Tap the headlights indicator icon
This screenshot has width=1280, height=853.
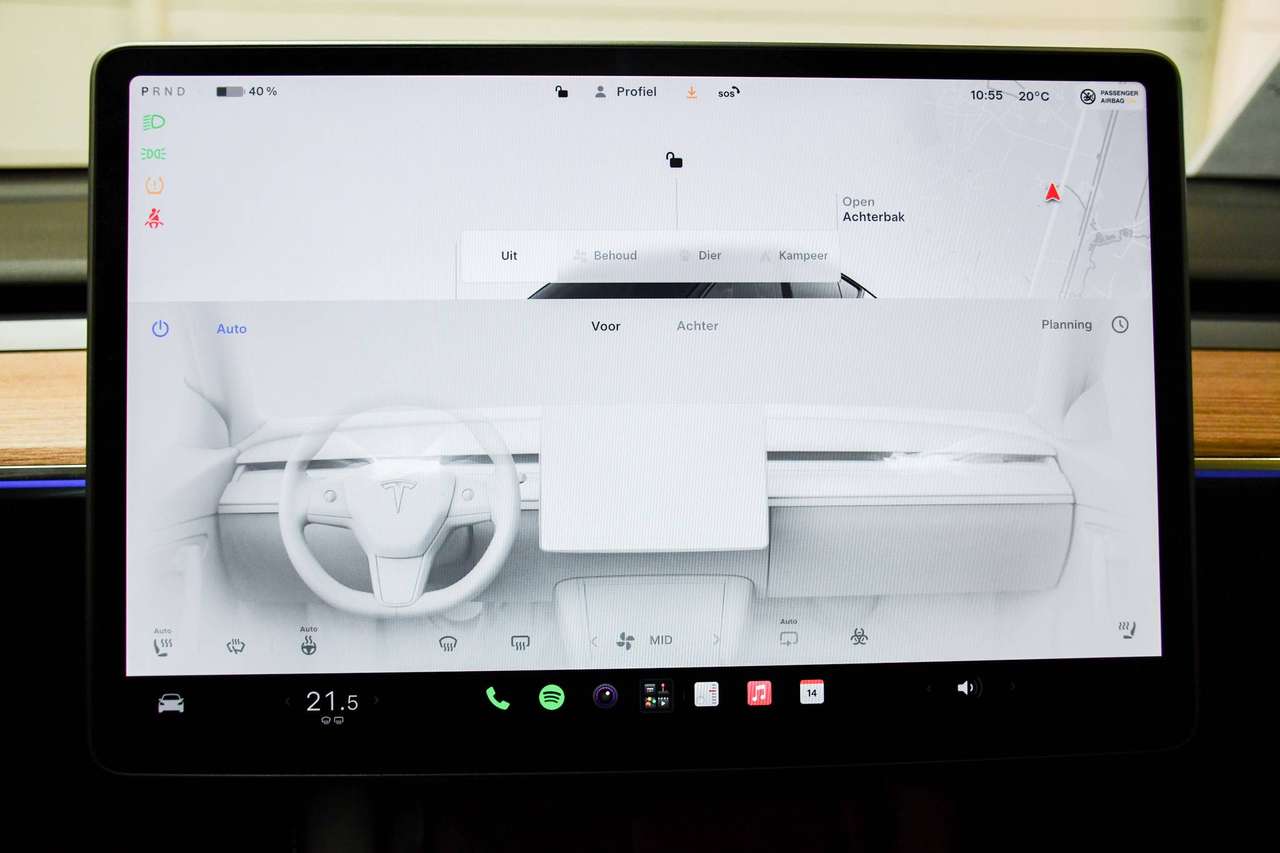154,122
